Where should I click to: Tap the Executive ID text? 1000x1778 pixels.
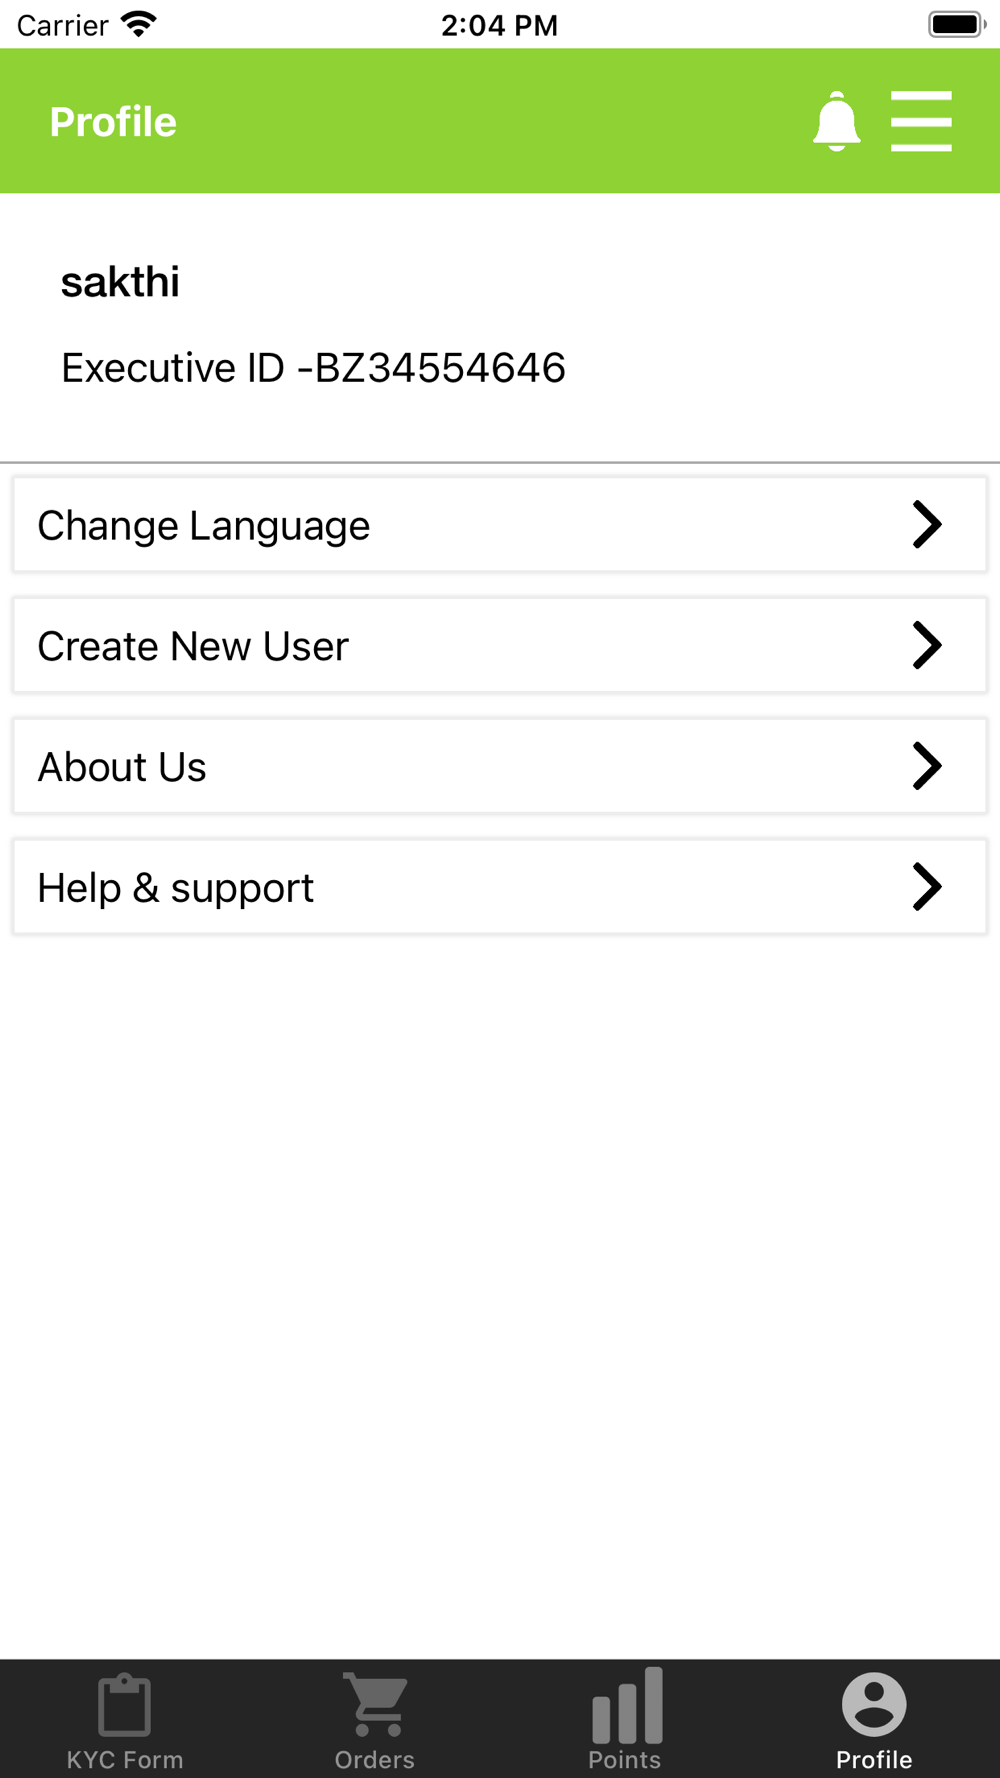(313, 368)
